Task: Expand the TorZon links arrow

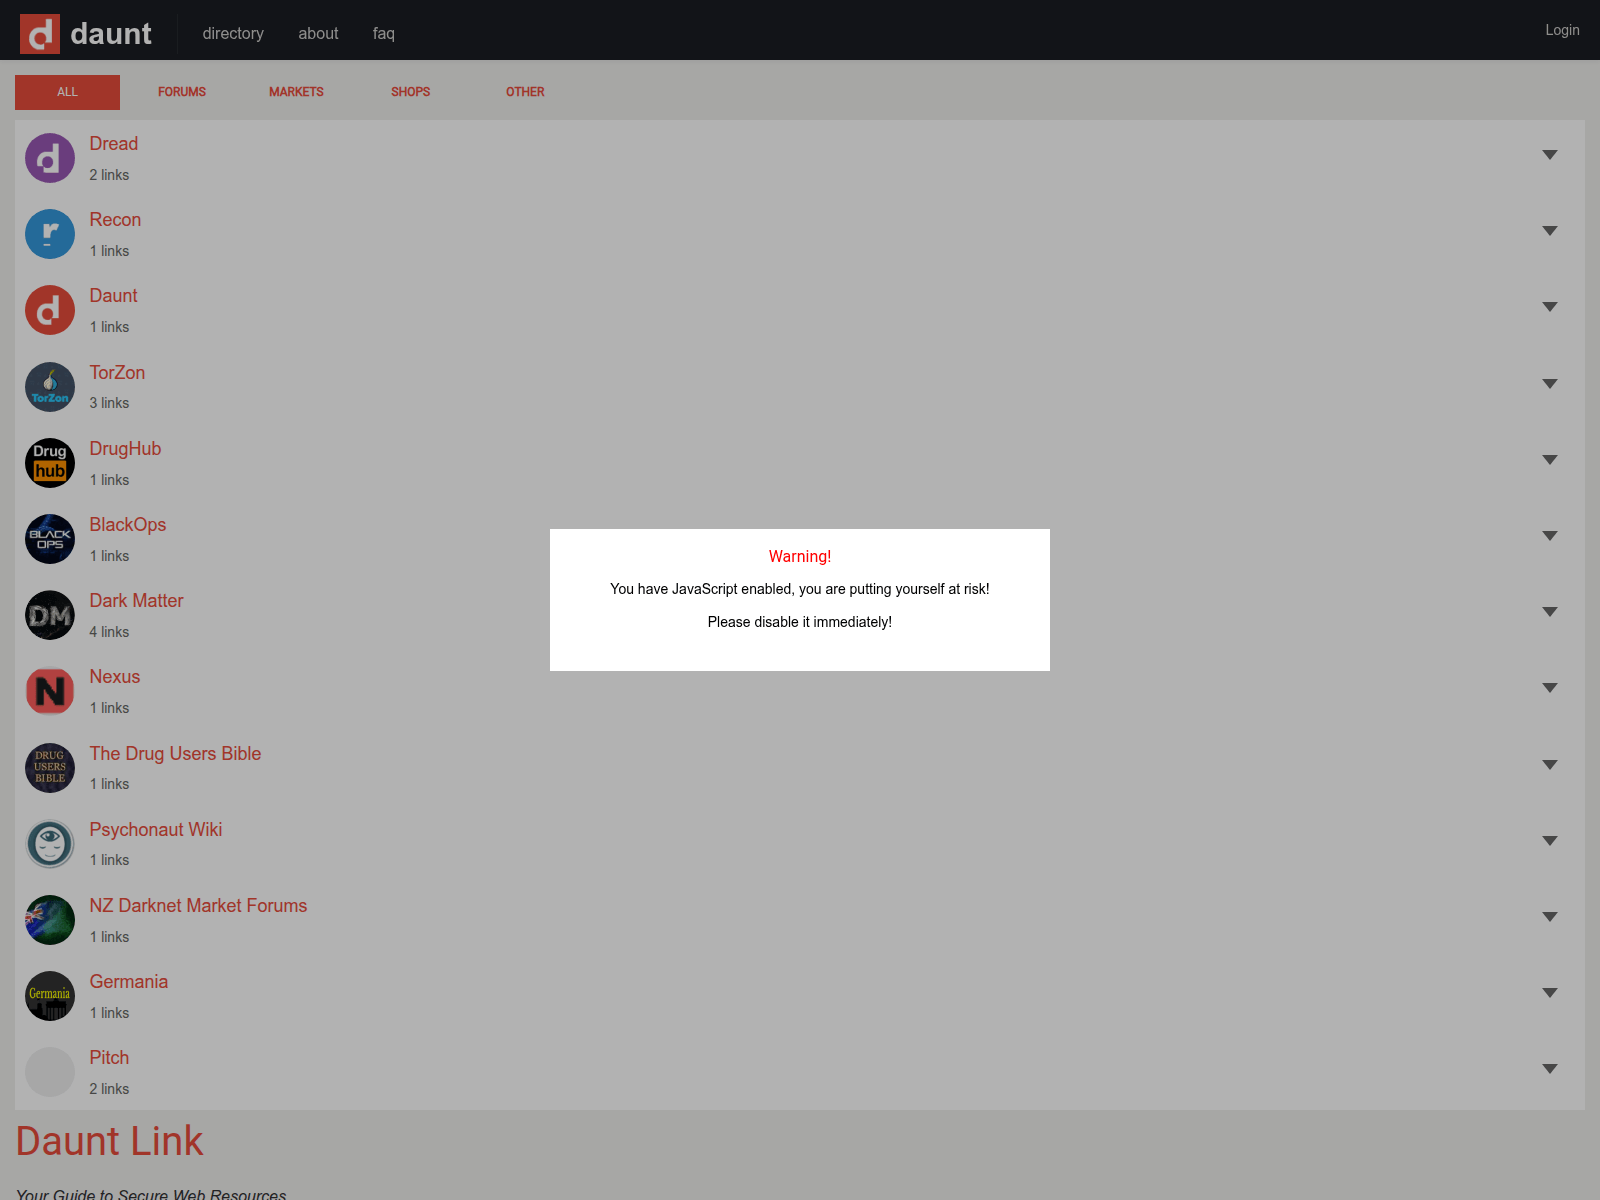Action: [1550, 384]
